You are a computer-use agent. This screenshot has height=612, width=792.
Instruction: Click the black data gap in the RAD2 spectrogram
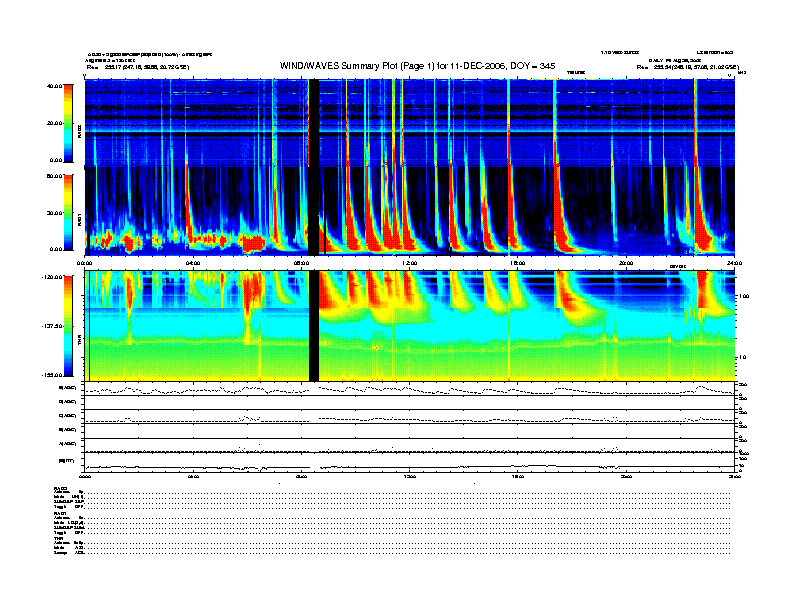coord(314,123)
